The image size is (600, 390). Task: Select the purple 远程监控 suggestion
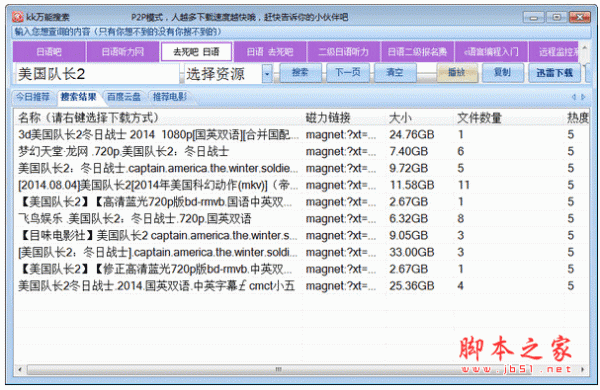(x=554, y=52)
